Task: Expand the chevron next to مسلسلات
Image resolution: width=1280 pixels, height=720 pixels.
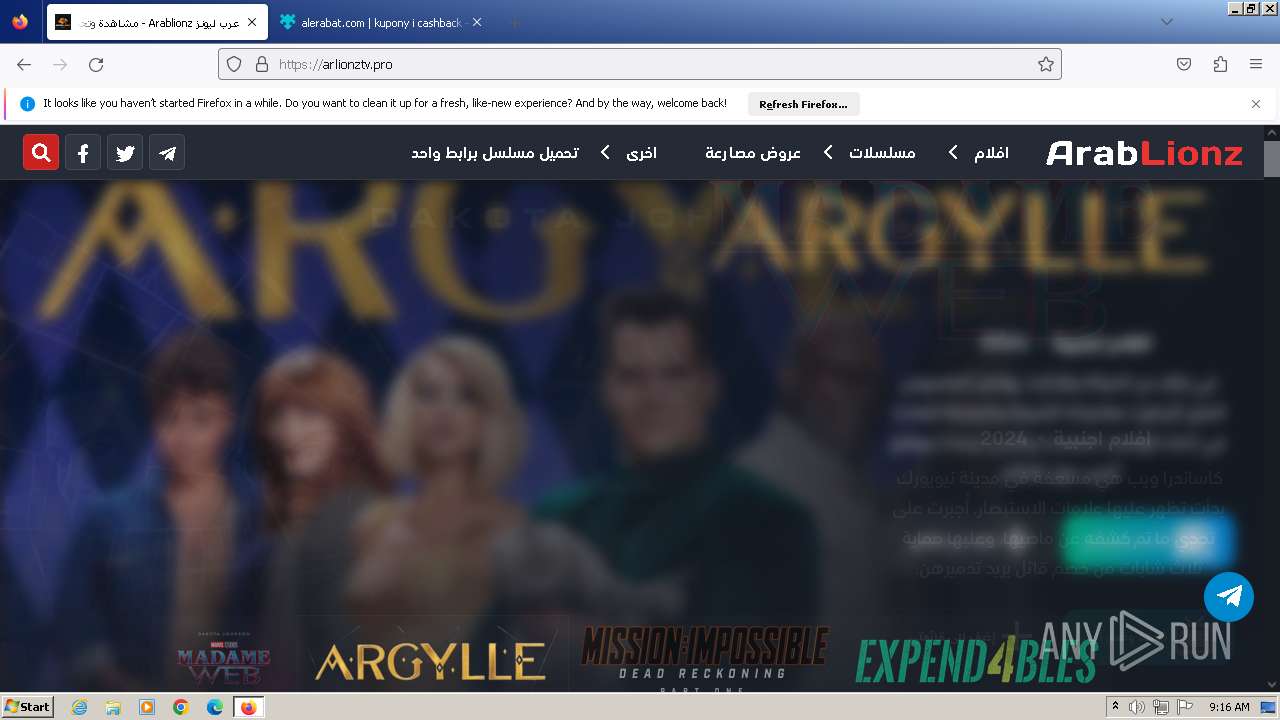Action: [828, 152]
